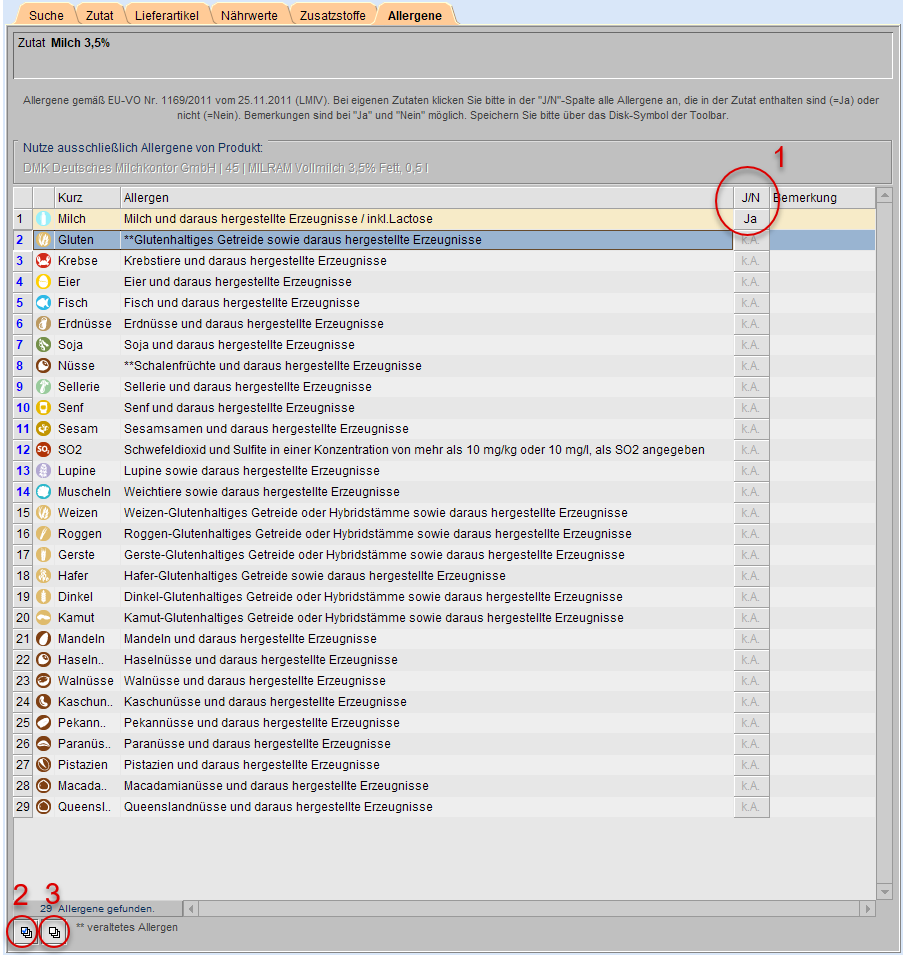Click horizontal scrollbar left arrow
This screenshot has height=955, width=903.
(191, 909)
